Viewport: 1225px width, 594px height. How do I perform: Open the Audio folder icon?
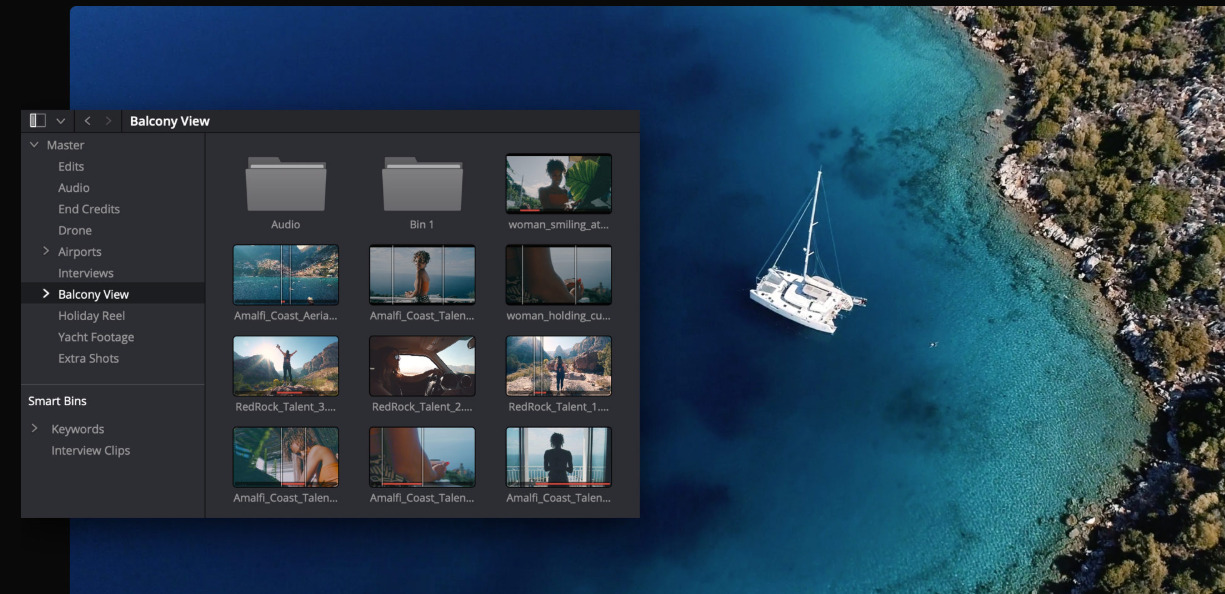point(286,184)
